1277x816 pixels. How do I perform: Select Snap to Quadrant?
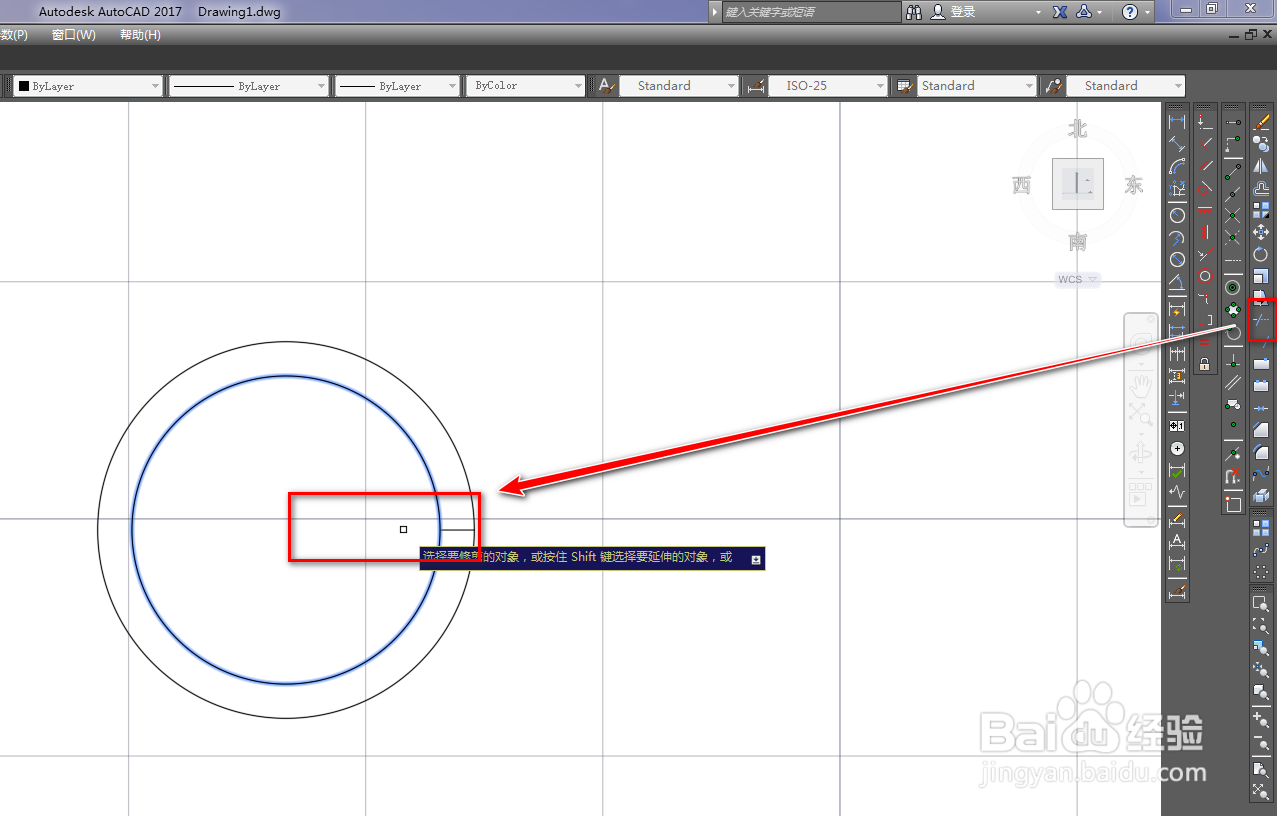[x=1233, y=308]
